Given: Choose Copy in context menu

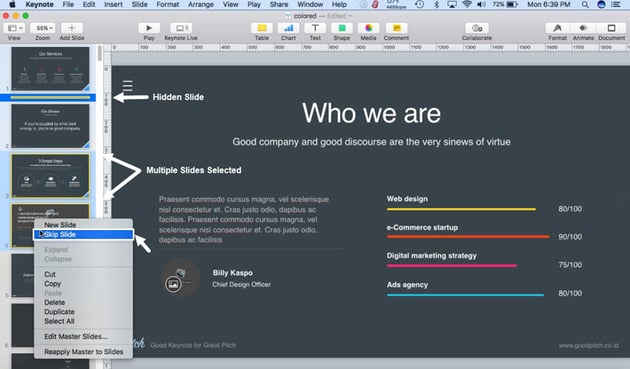Looking at the screenshot, I should point(83,283).
